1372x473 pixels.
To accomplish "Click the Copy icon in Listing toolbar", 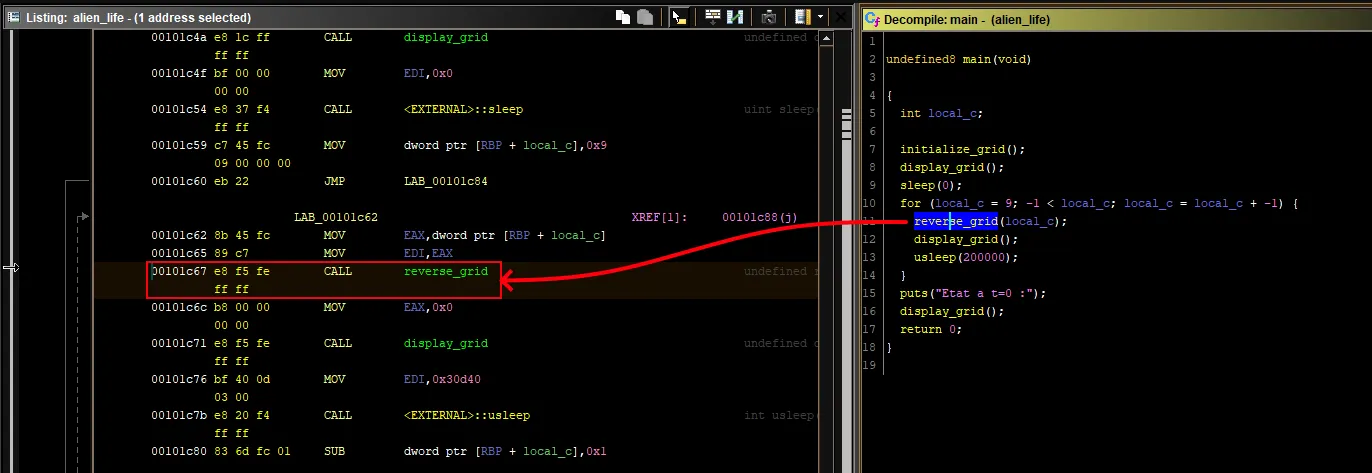I will point(622,17).
